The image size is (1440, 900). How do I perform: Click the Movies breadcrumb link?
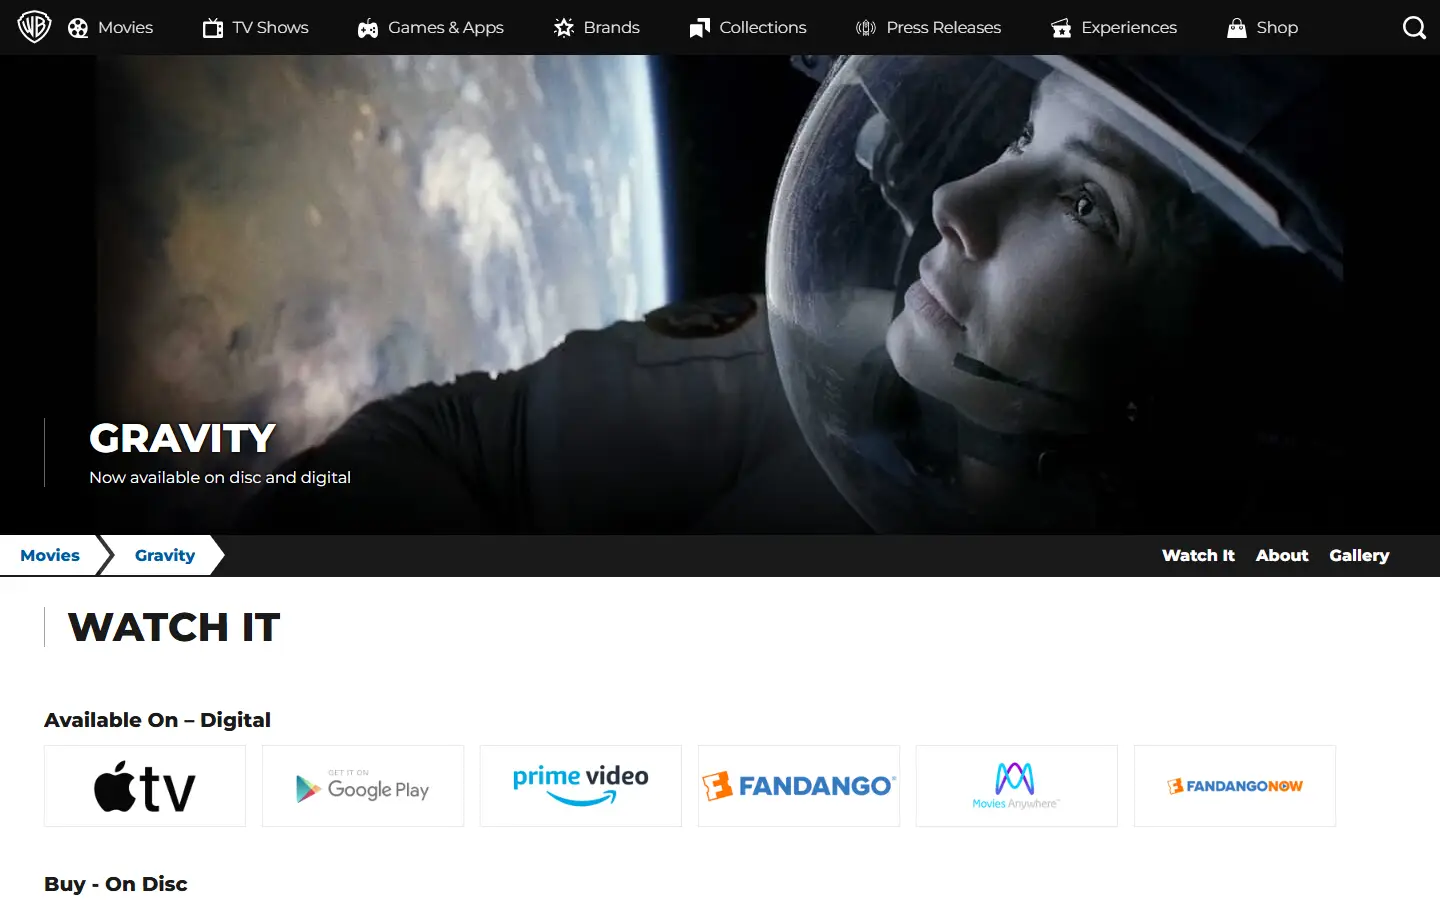[x=50, y=556]
